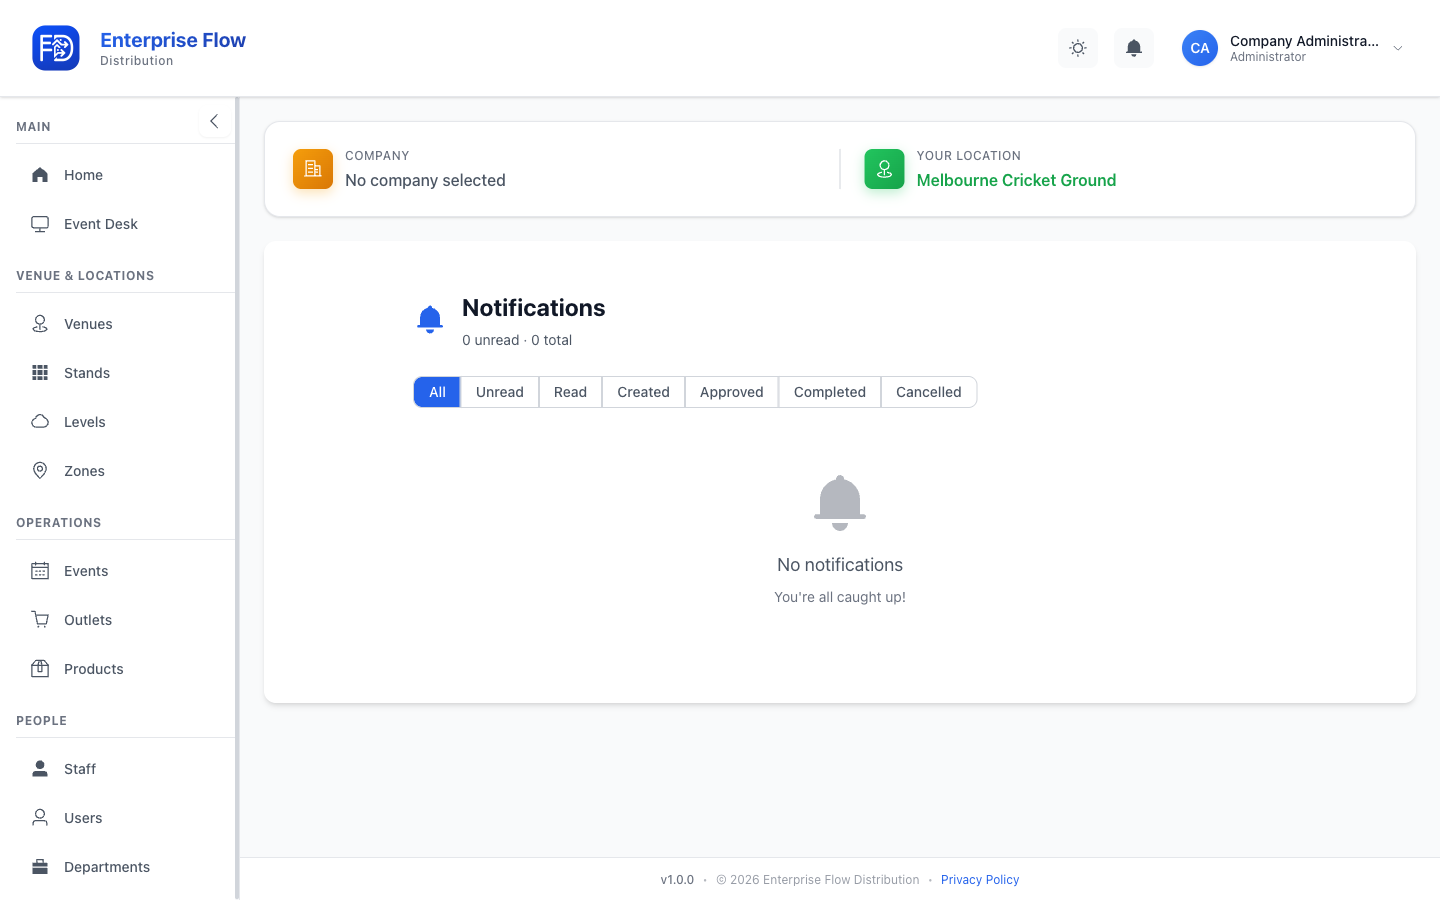This screenshot has height=900, width=1440.
Task: Click the orange Company building icon
Action: 313,169
